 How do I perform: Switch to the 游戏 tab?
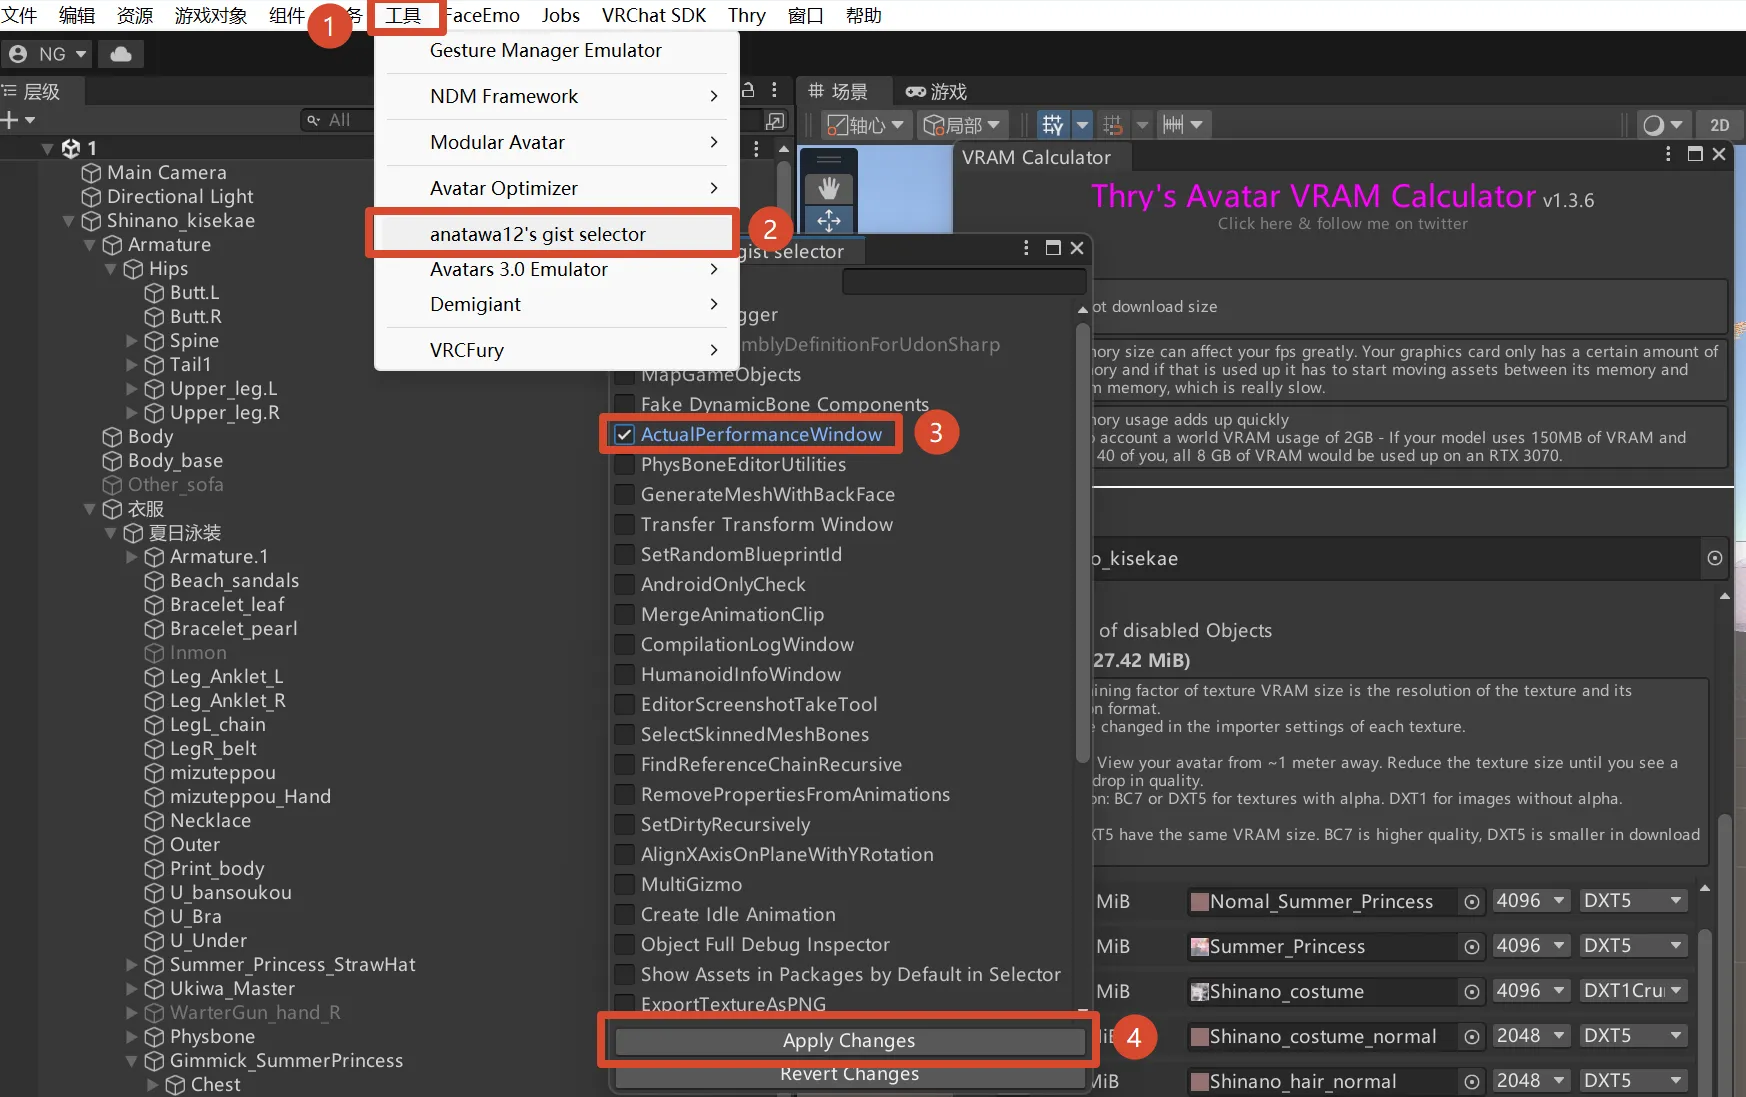point(937,92)
